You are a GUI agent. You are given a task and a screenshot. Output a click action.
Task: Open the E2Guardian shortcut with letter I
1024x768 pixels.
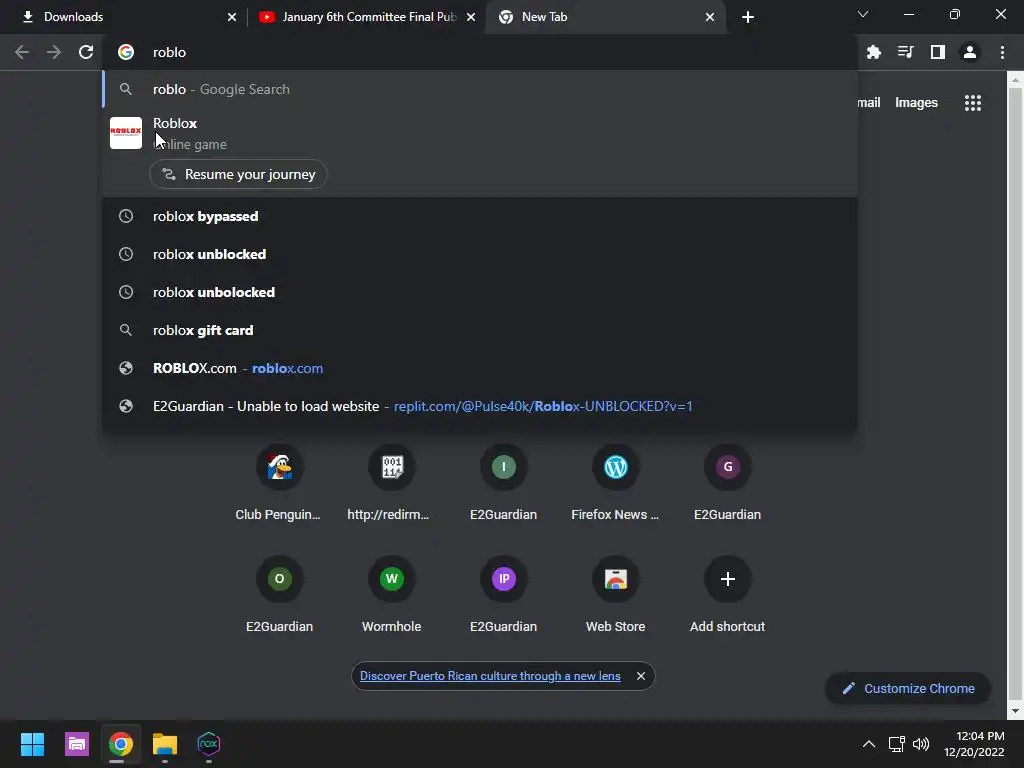tap(504, 467)
